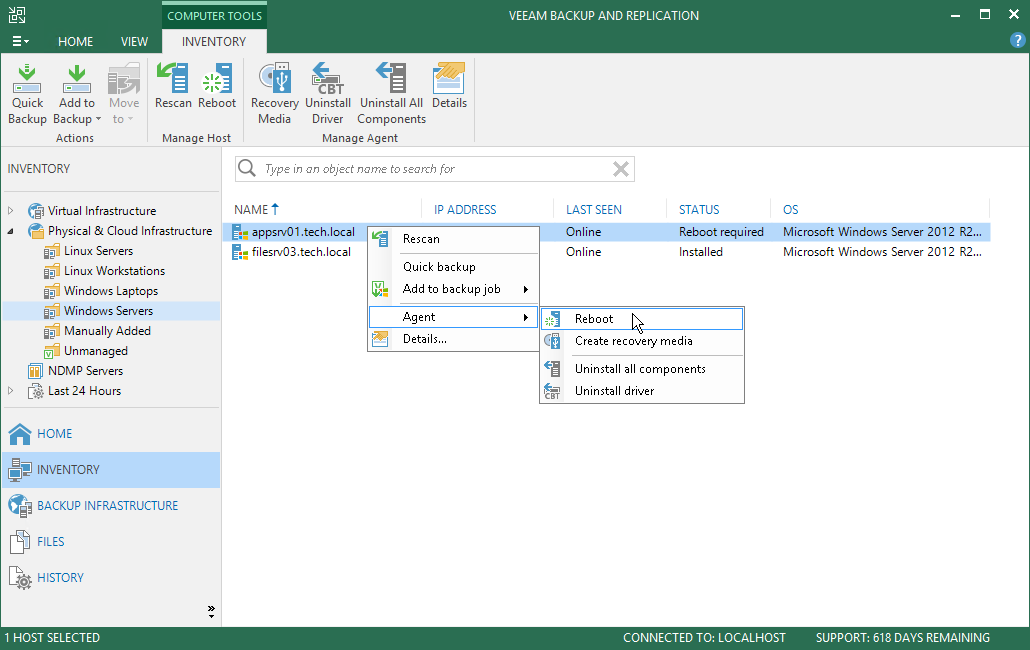The width and height of the screenshot is (1030, 650).
Task: Choose Reboot in the Agent submenu
Action: pos(642,319)
